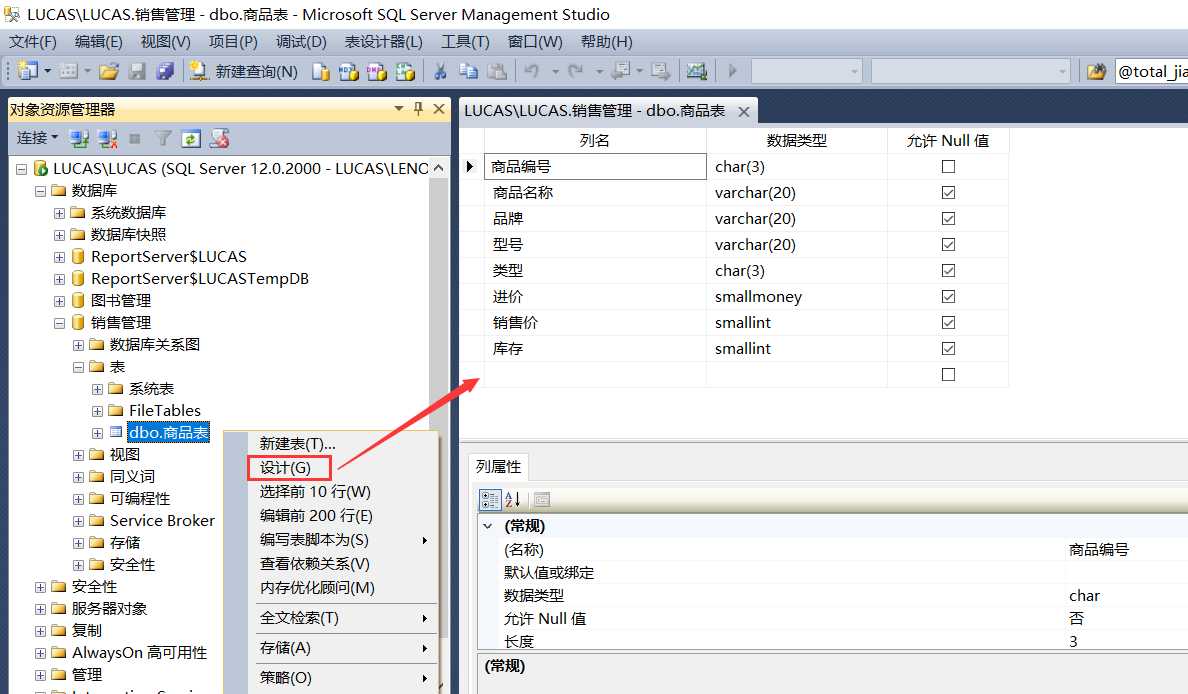1188x694 pixels.
Task: Collapse the 表 folder node
Action: (x=78, y=367)
